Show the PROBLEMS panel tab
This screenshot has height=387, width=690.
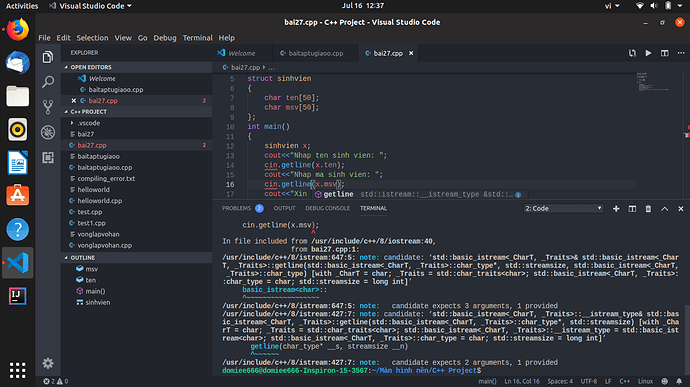[x=236, y=208]
